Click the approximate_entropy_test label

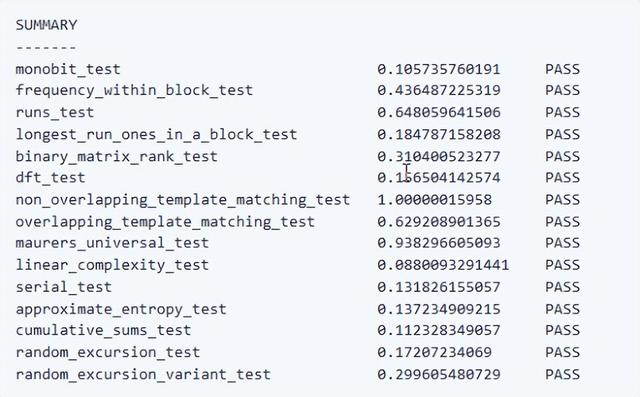[x=121, y=309]
